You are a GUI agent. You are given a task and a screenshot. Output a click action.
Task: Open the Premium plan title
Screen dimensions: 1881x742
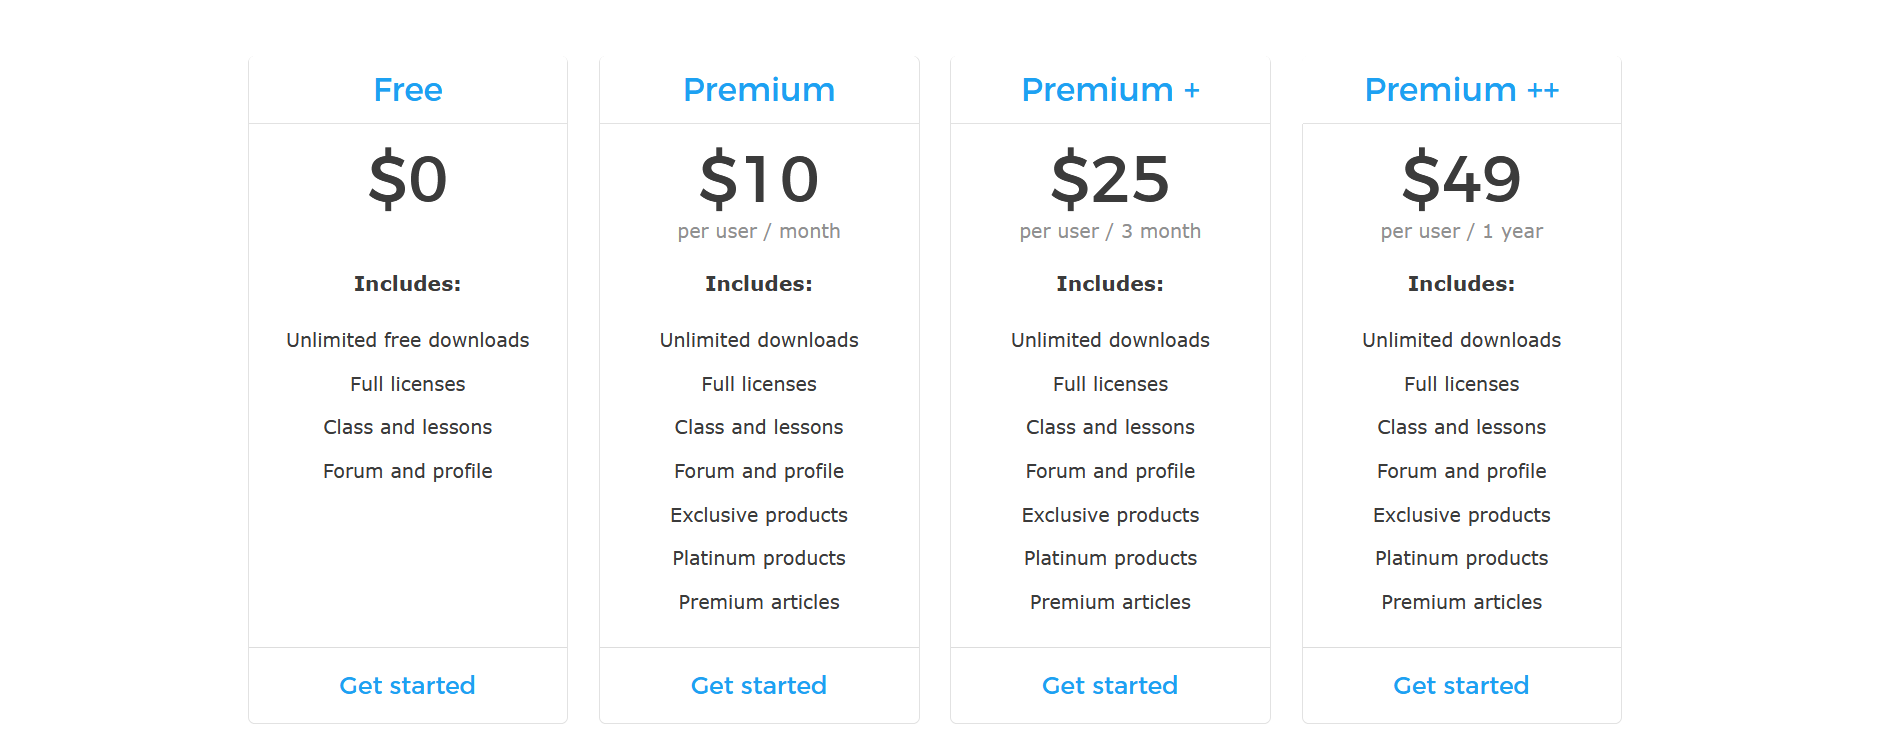tap(759, 90)
